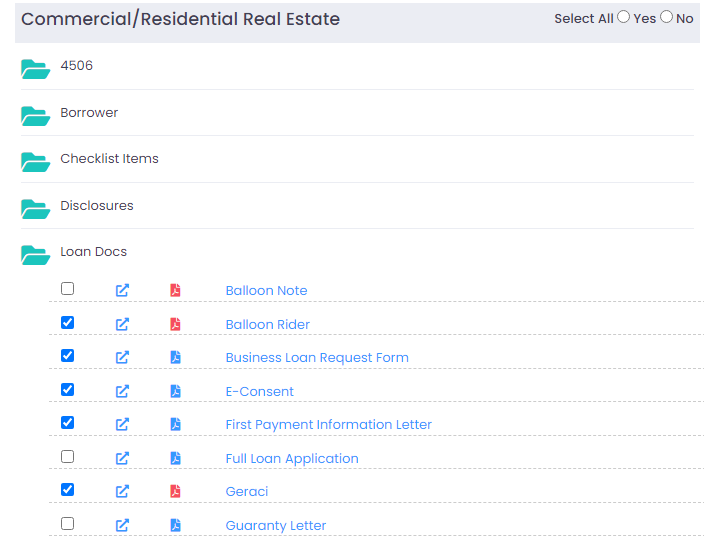Open the Geraci document link
Image resolution: width=704 pixels, height=541 pixels.
pyautogui.click(x=246, y=492)
